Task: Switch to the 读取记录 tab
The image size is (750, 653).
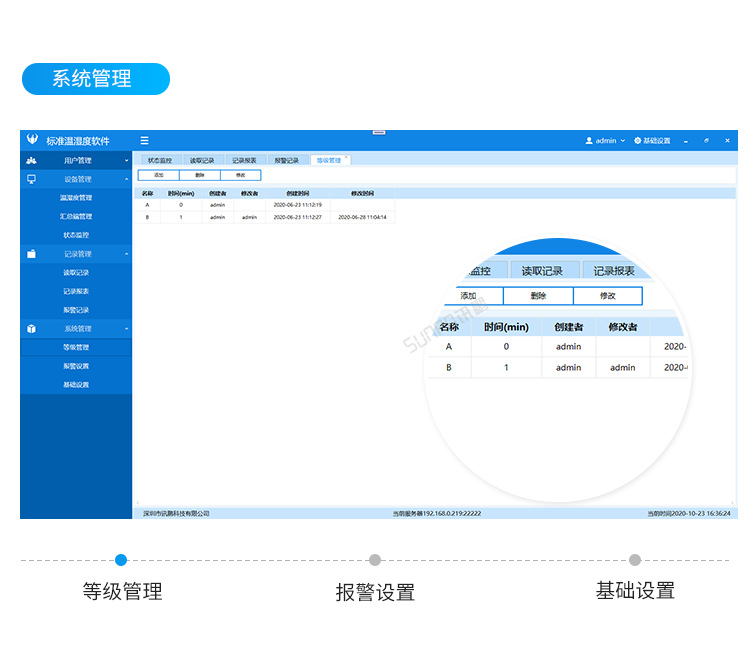Action: click(x=202, y=160)
